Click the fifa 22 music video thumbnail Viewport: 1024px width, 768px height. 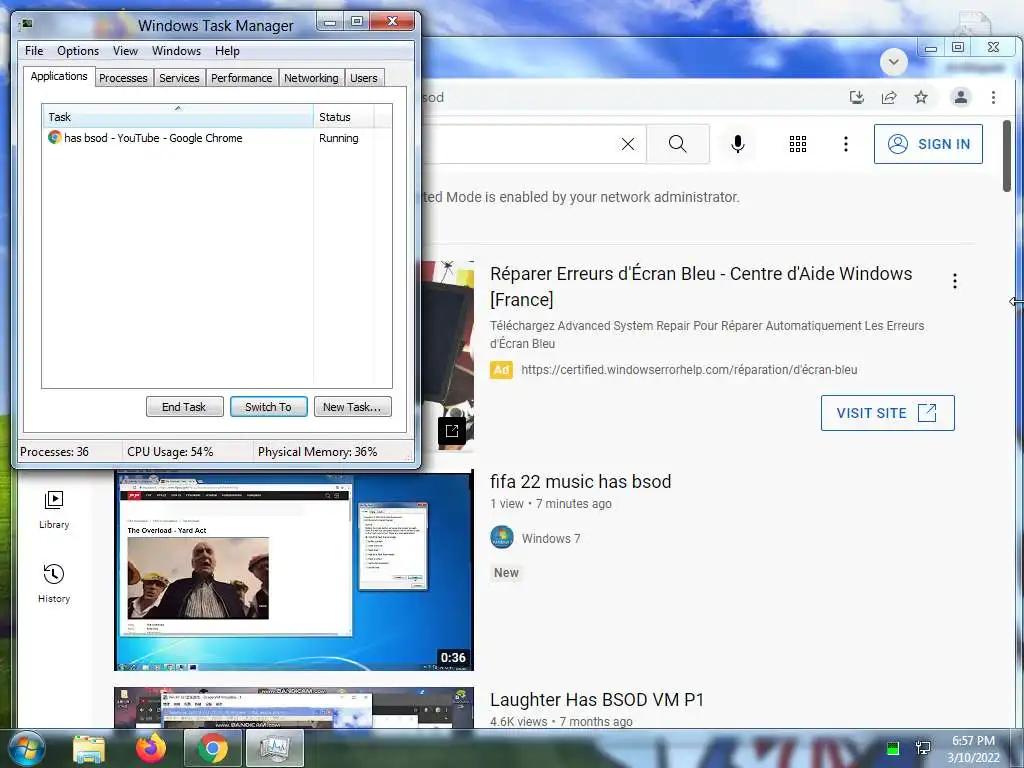(x=294, y=570)
